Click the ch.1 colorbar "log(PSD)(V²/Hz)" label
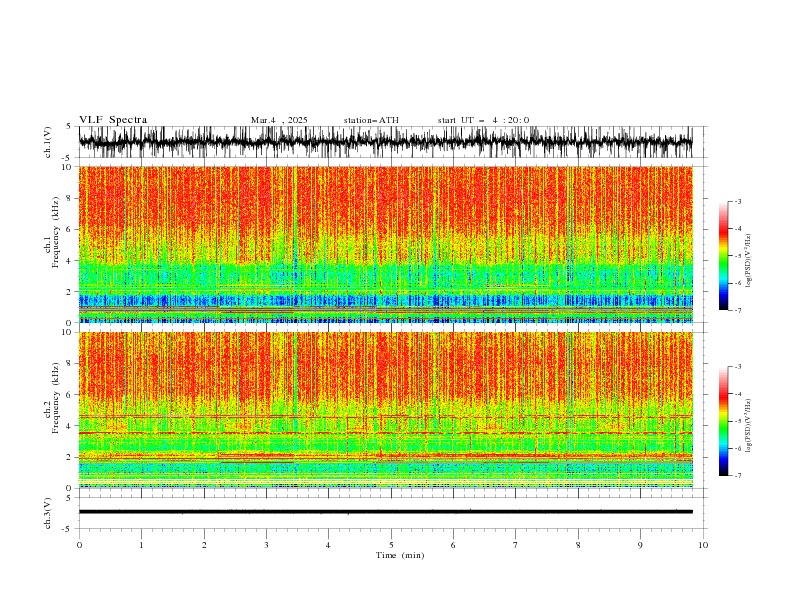The image size is (792, 612). [748, 261]
